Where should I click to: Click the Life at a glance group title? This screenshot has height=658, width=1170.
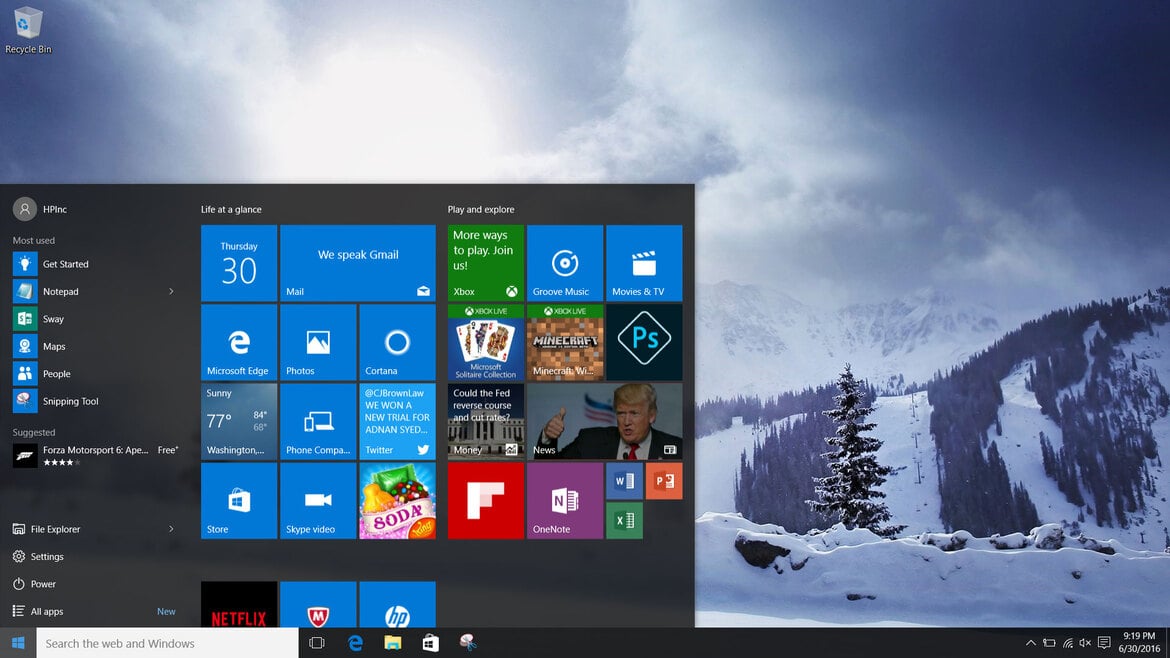point(231,210)
